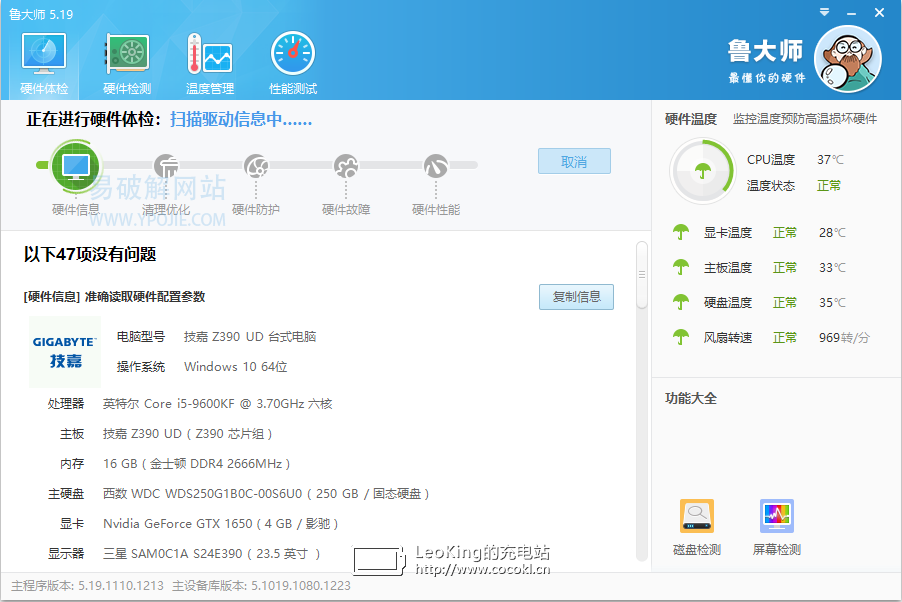902x602 pixels.
Task: Select the 硬件防护 step icon
Action: point(256,166)
